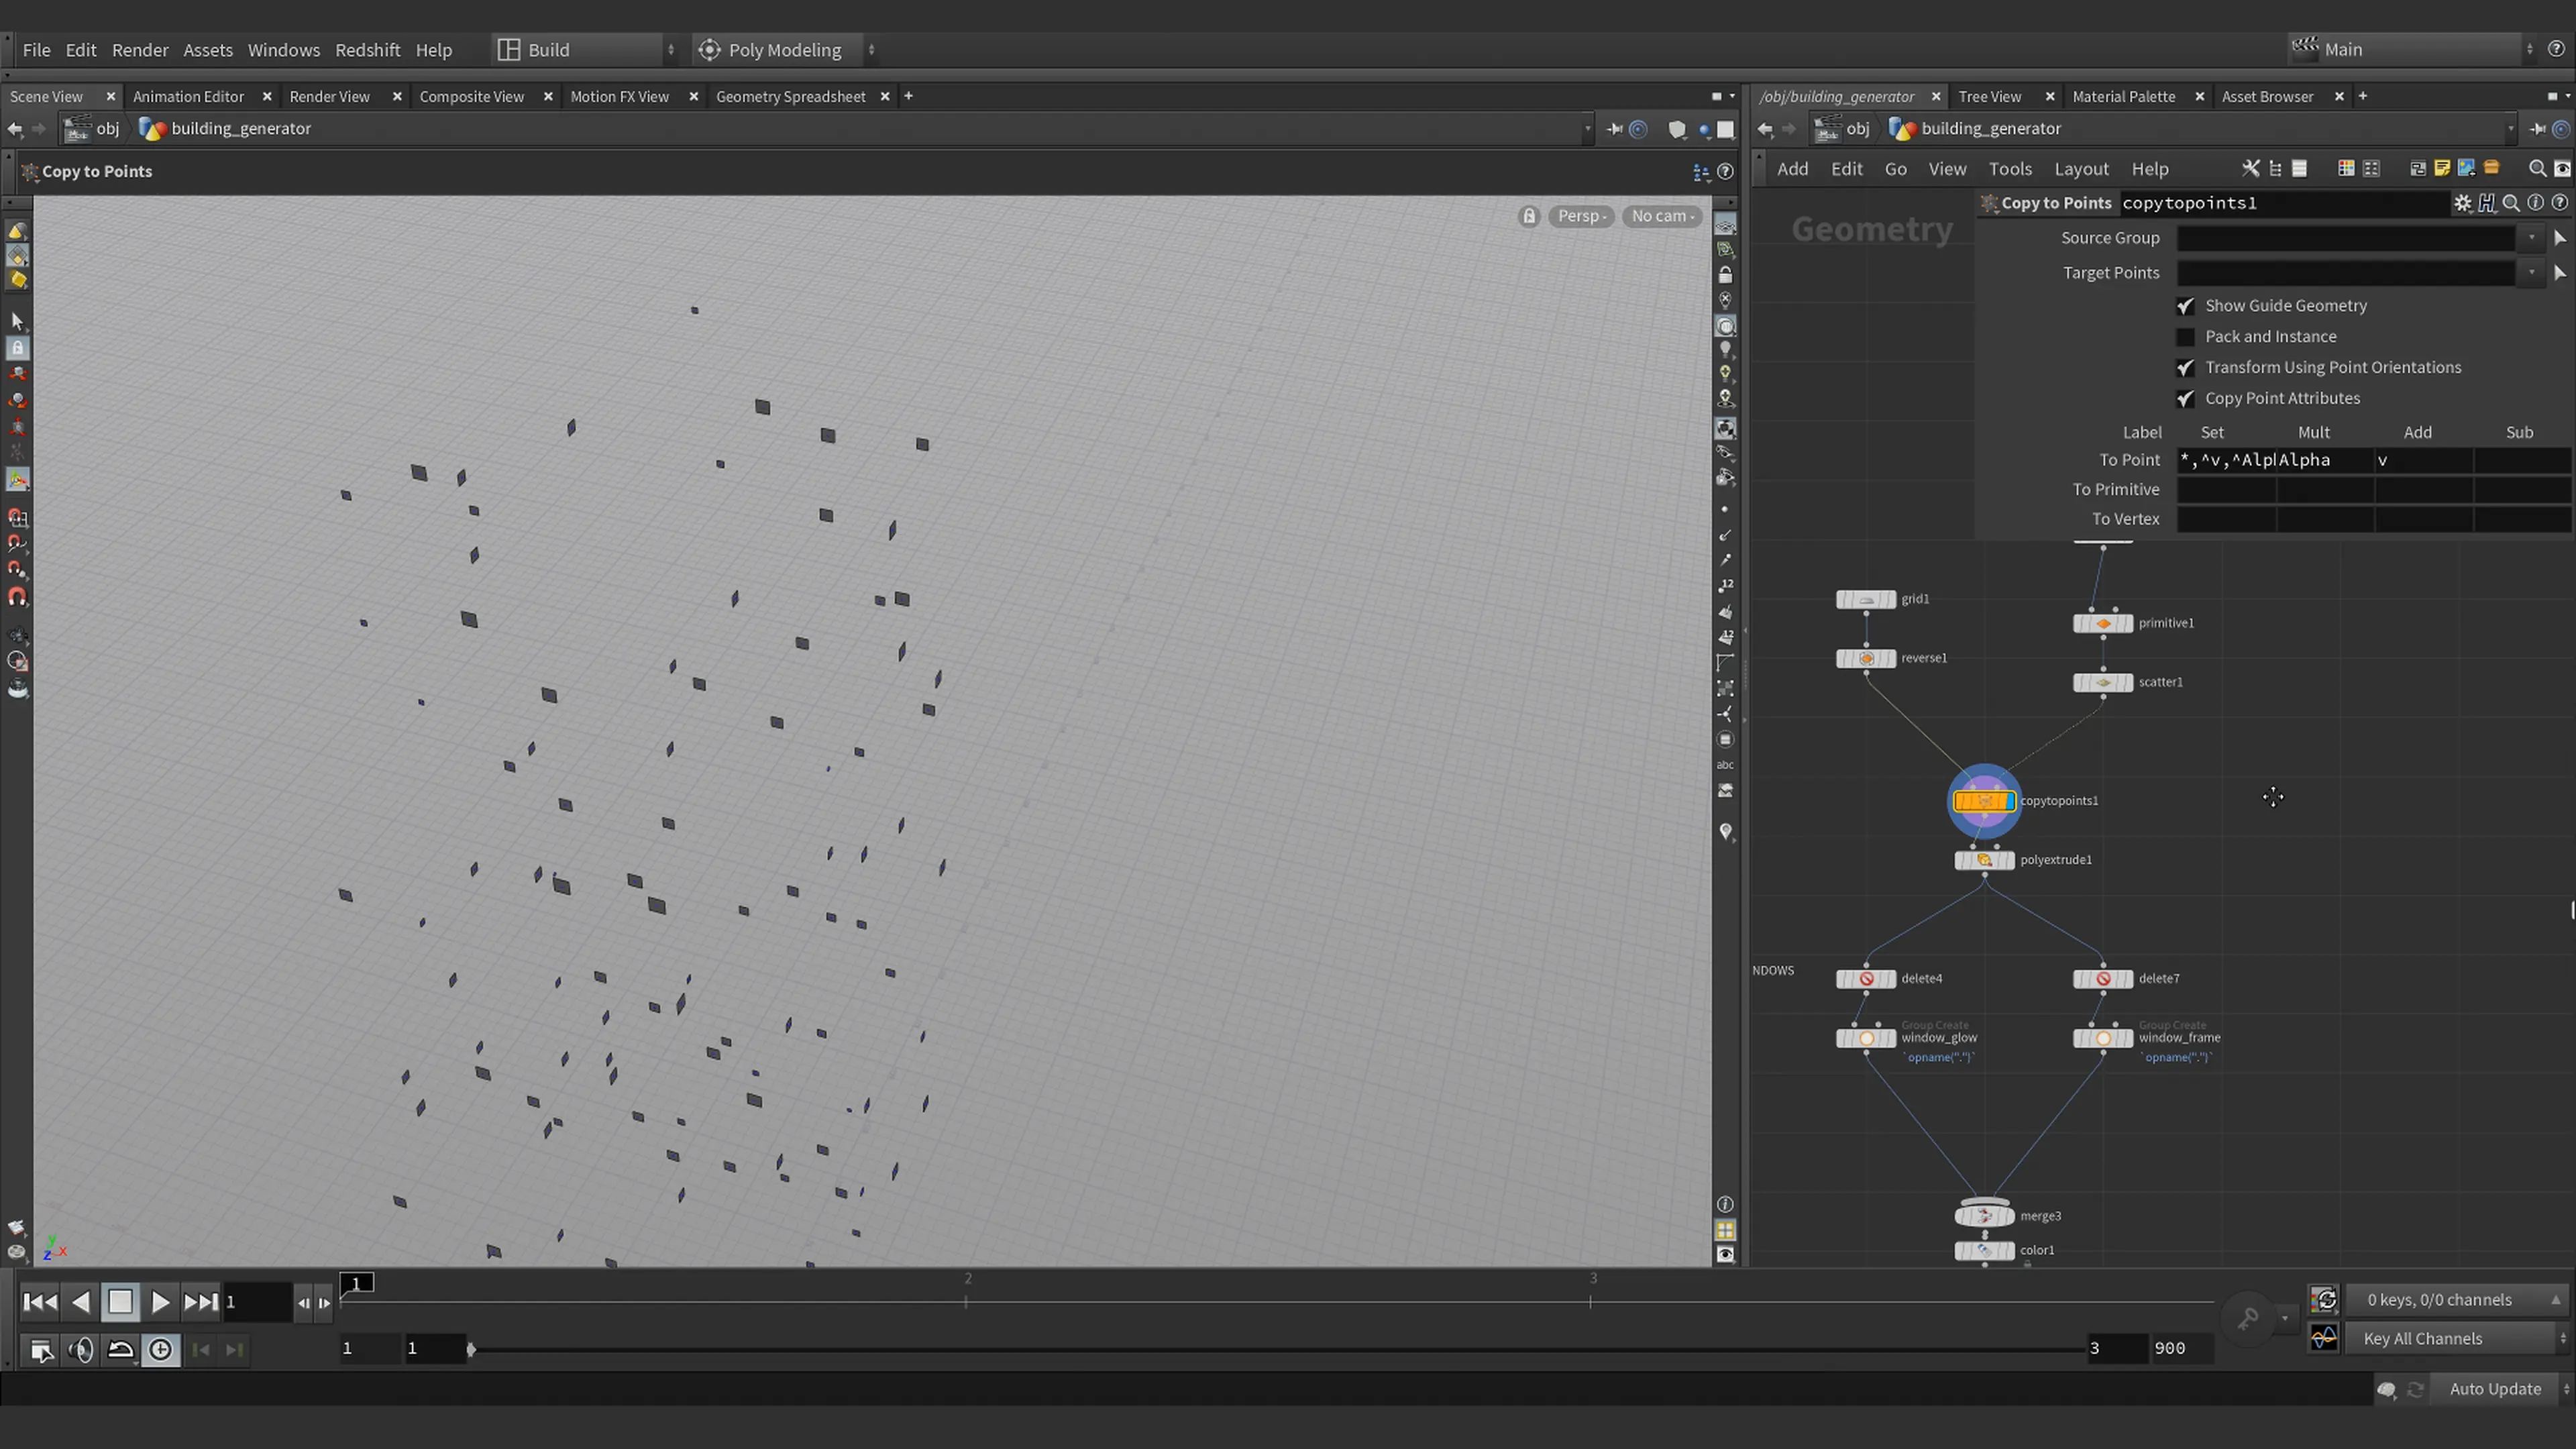Toggle audio speaker icon in playbar

81,1350
